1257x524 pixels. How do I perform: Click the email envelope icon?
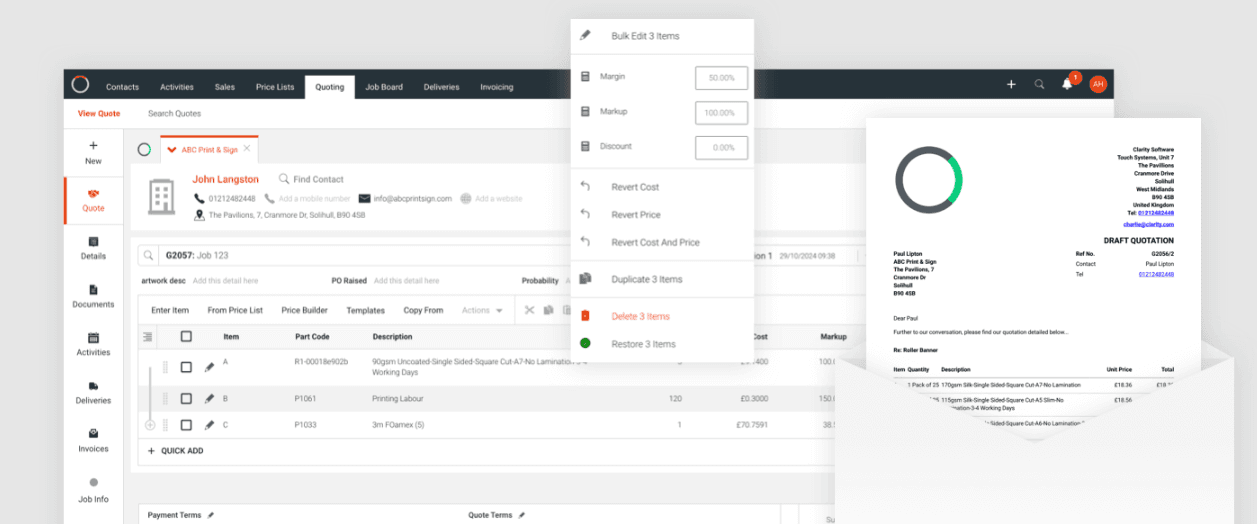[x=365, y=198]
